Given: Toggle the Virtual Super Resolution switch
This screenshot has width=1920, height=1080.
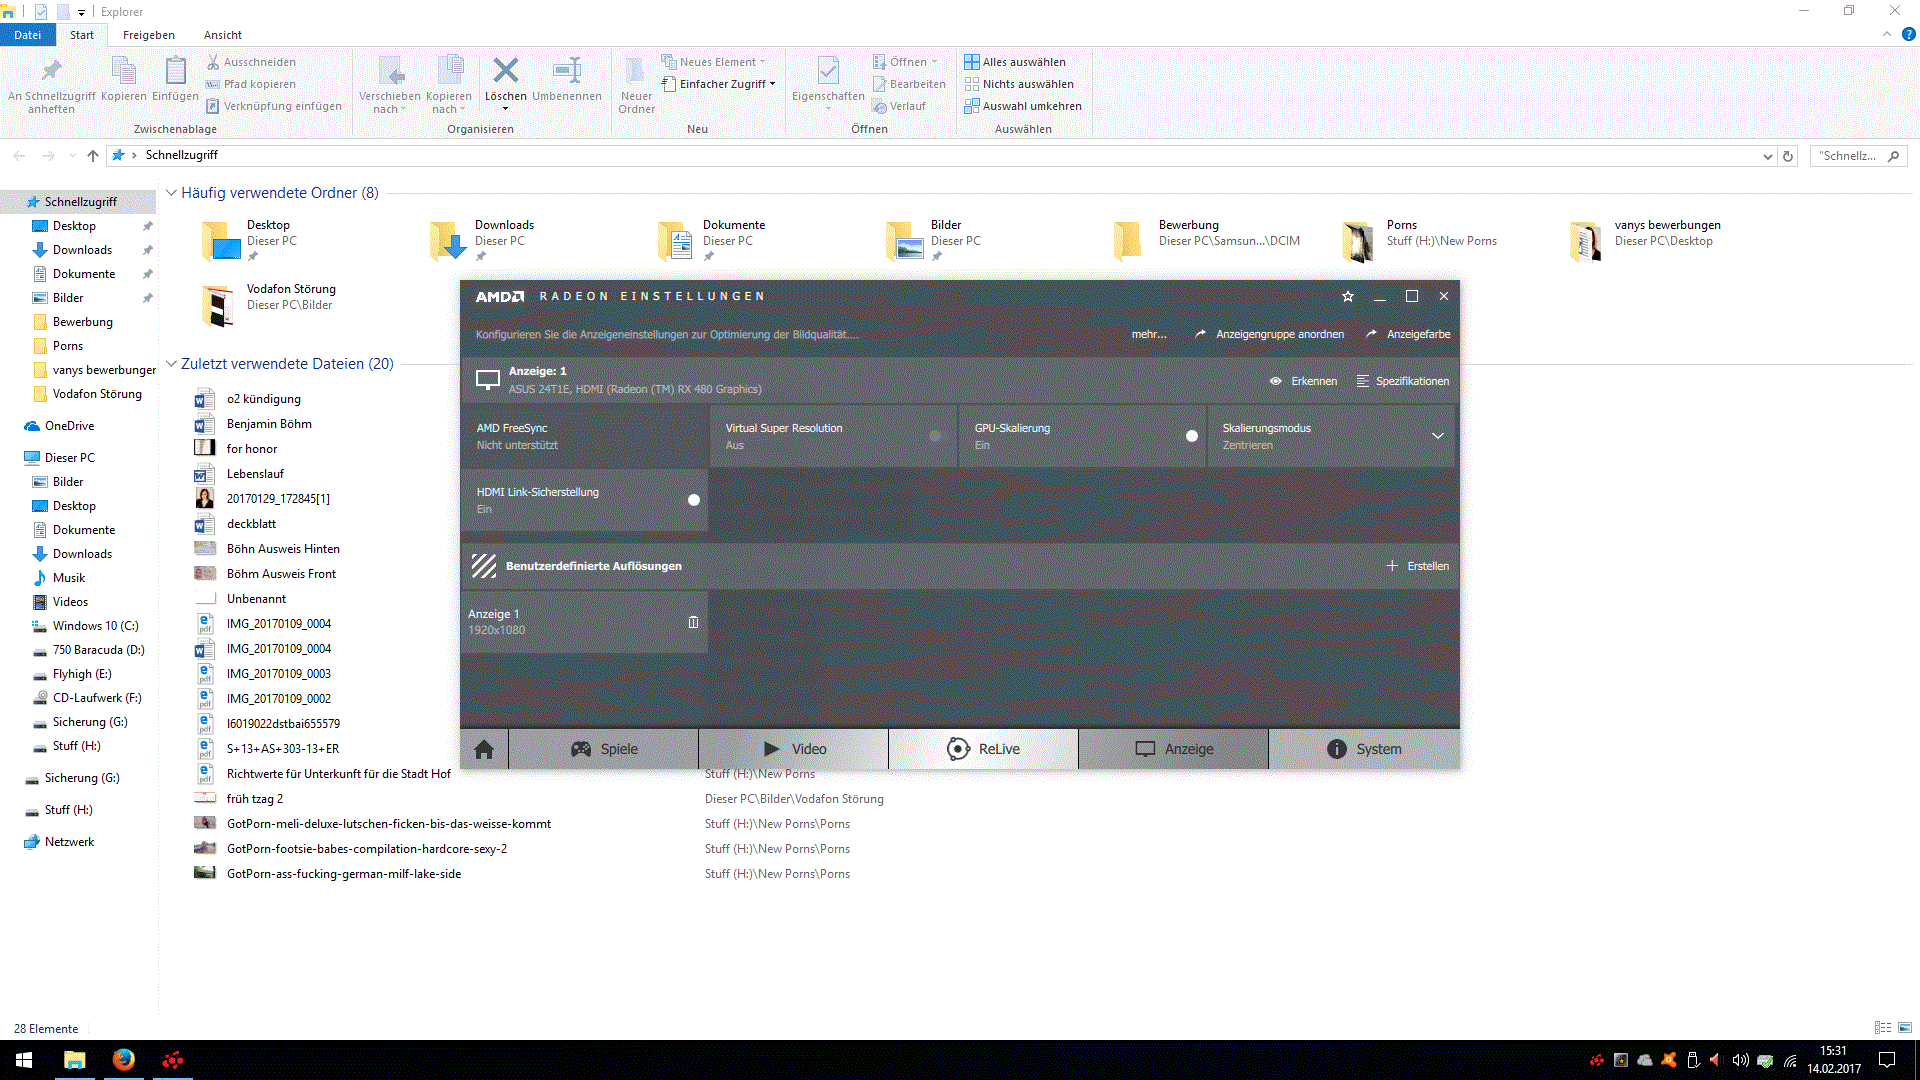Looking at the screenshot, I should (936, 436).
